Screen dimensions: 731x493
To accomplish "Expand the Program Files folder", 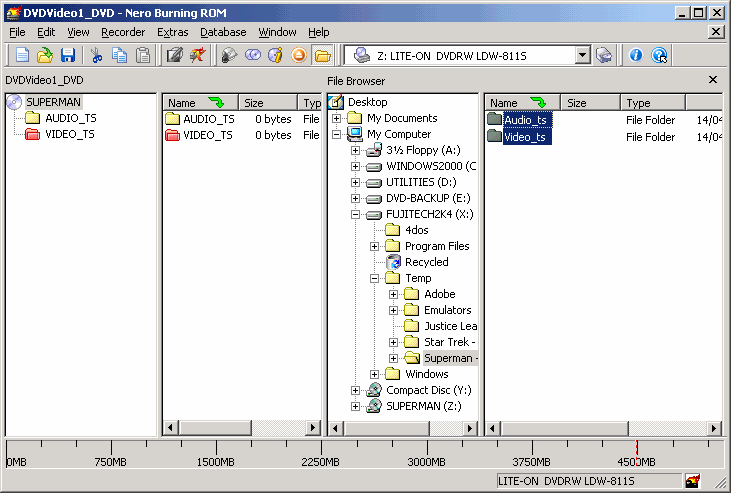I will tap(374, 246).
